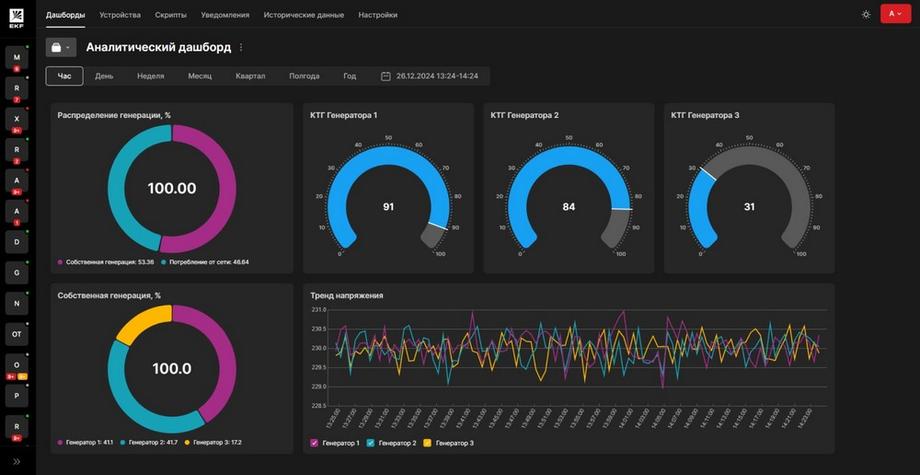Select the M device tile in sidebar
Viewport: 920px width, 475px height.
[17, 57]
